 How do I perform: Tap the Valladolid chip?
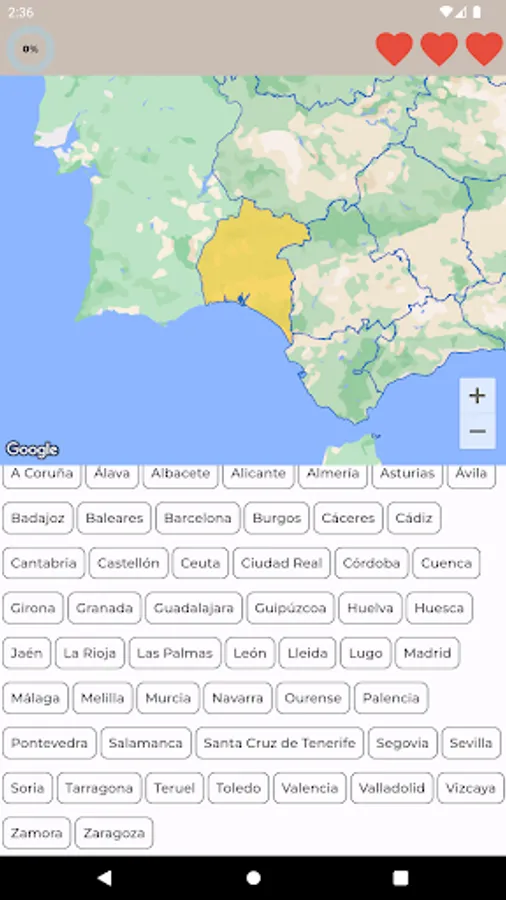pyautogui.click(x=392, y=788)
